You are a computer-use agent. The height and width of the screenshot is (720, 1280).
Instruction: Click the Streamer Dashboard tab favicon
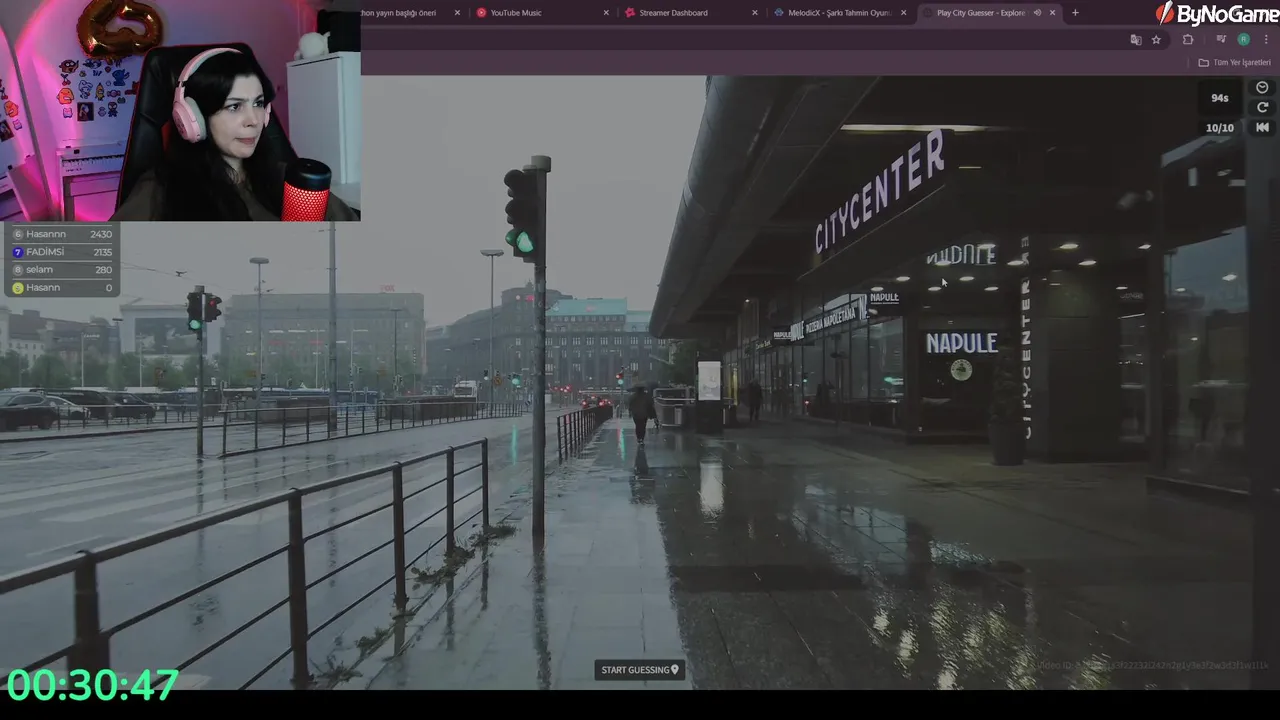click(x=630, y=13)
